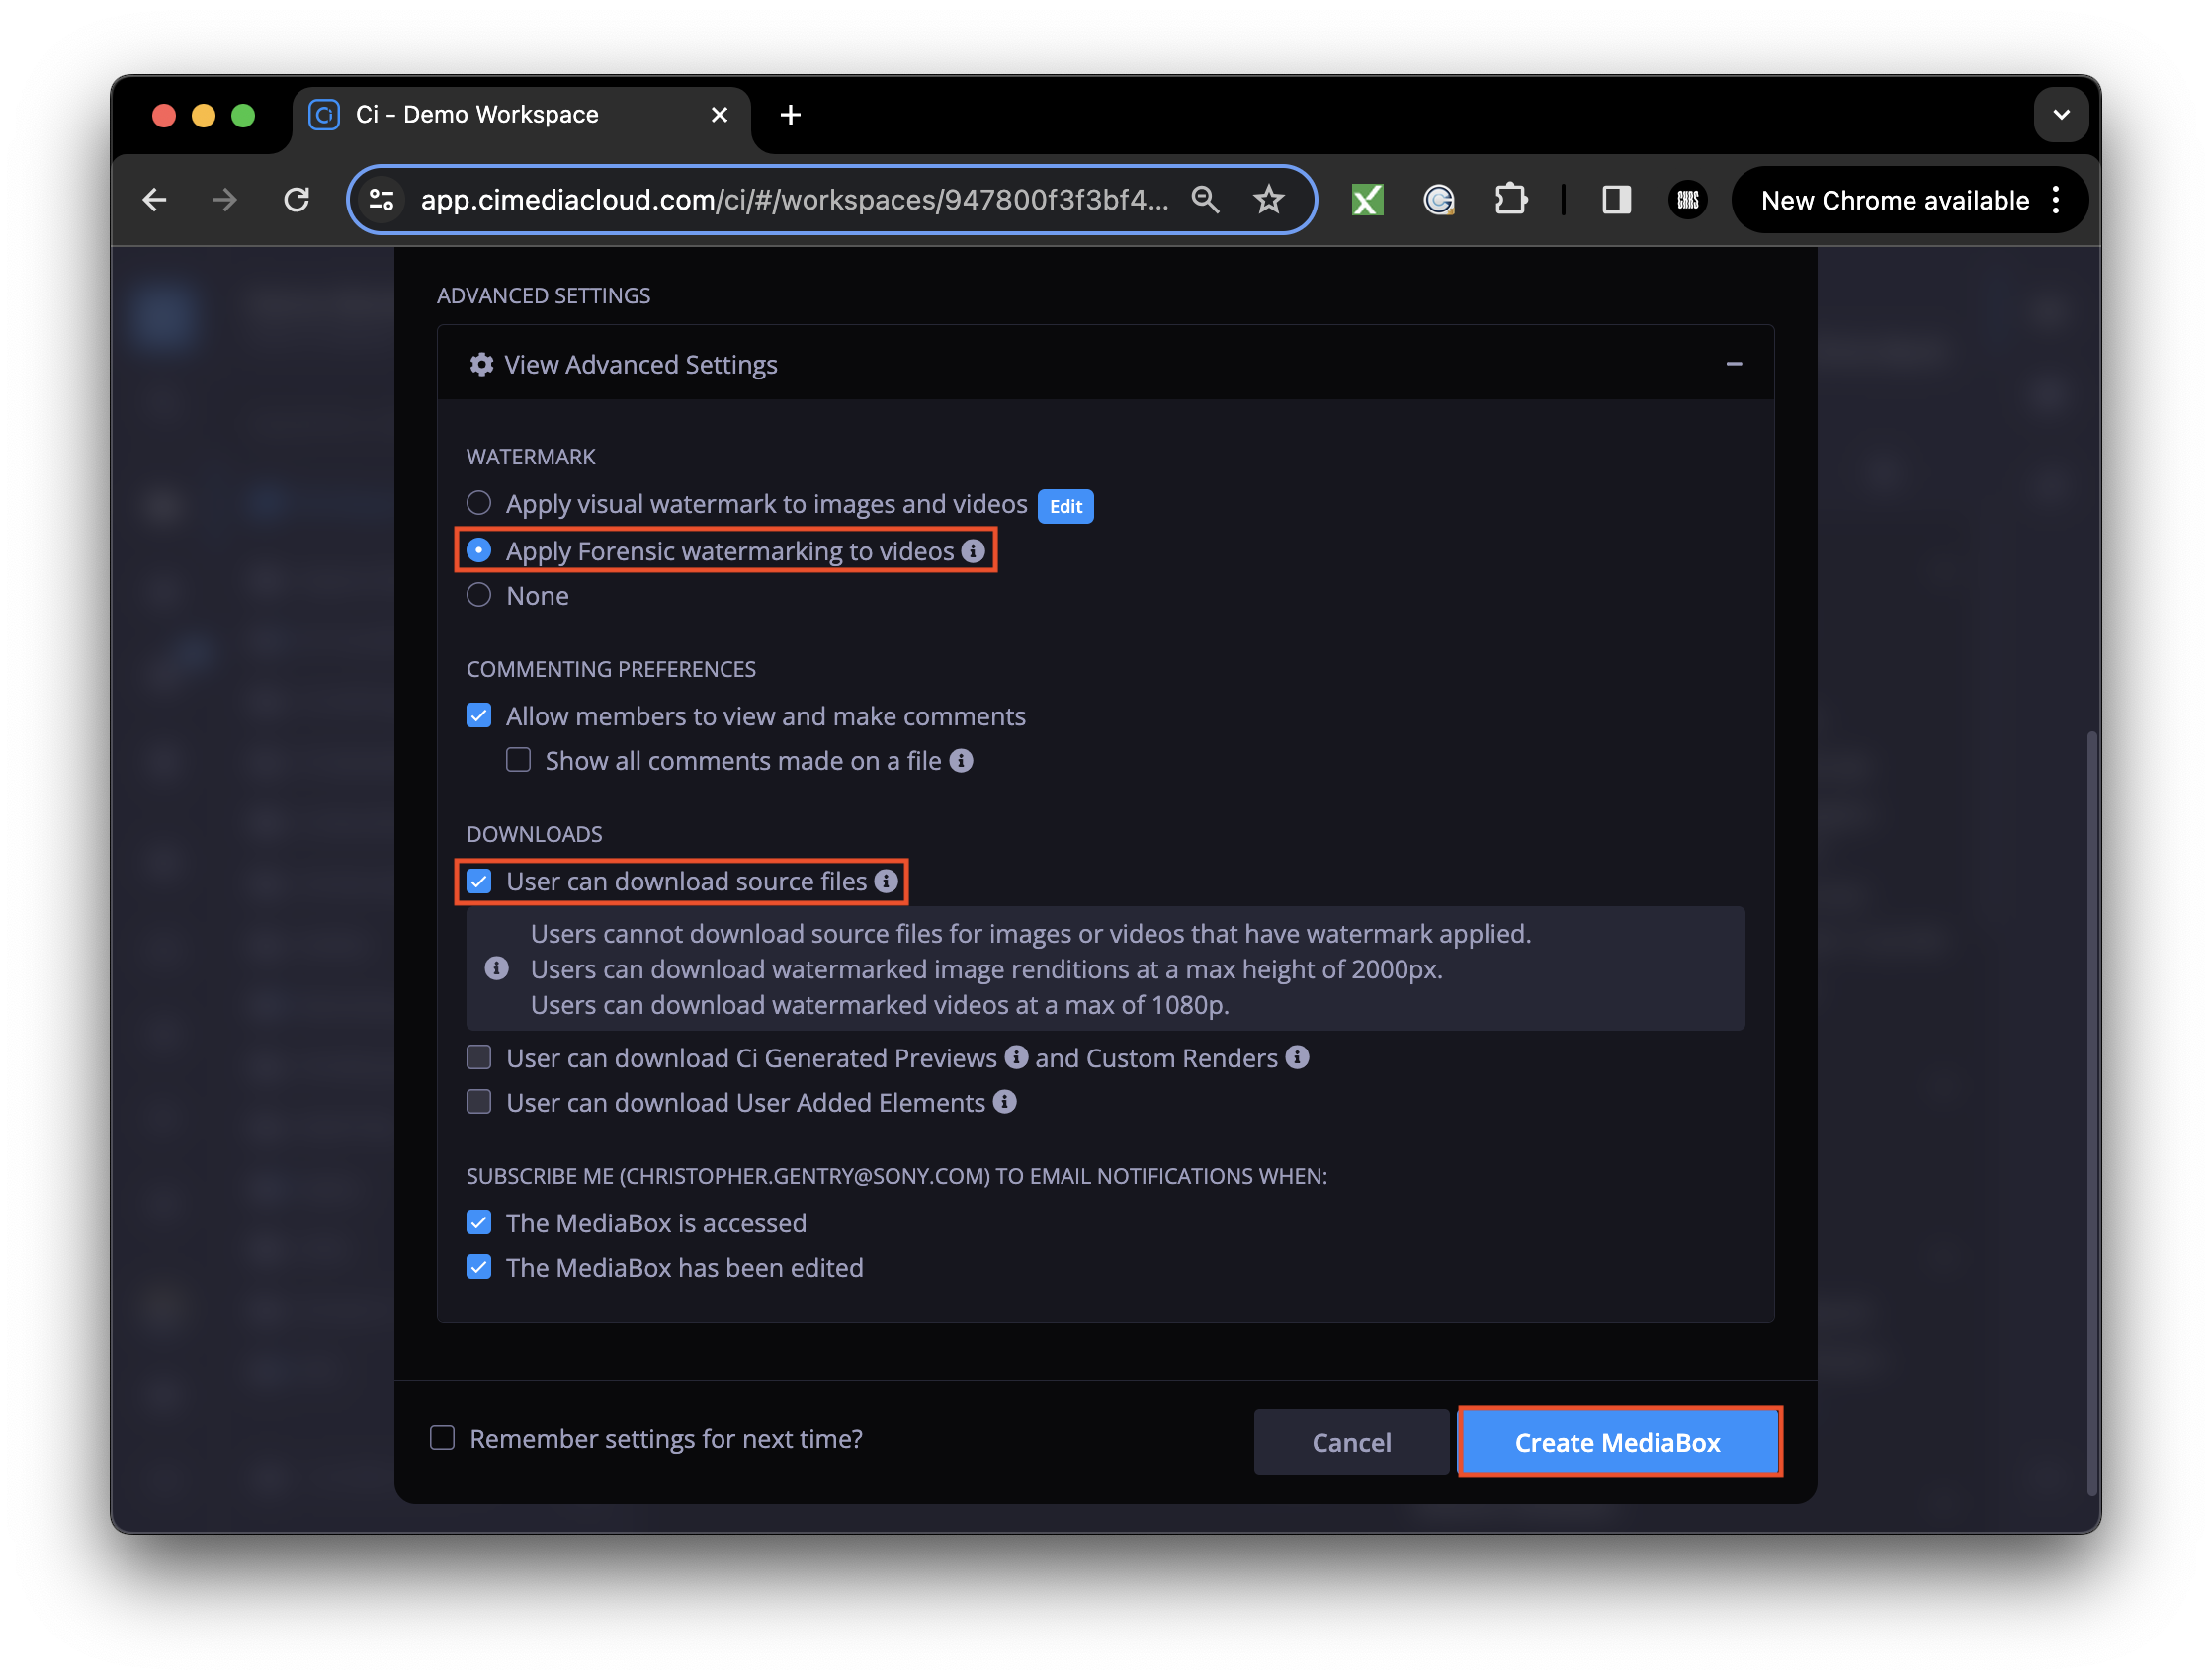
Task: Click the Excel extension icon in the toolbar
Action: [1367, 199]
